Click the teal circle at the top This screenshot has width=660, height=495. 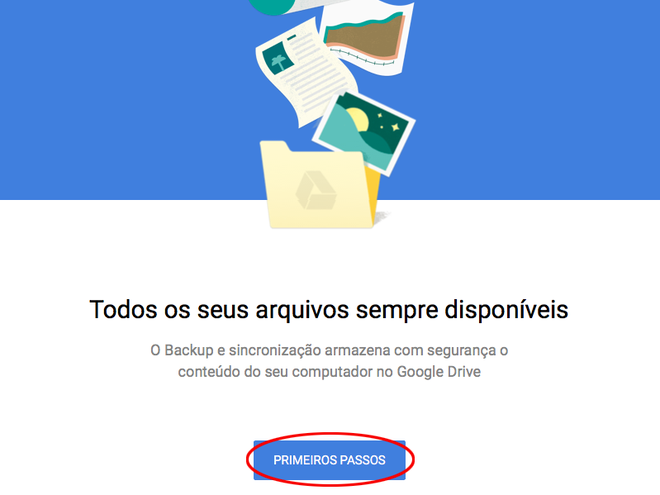coord(273,6)
